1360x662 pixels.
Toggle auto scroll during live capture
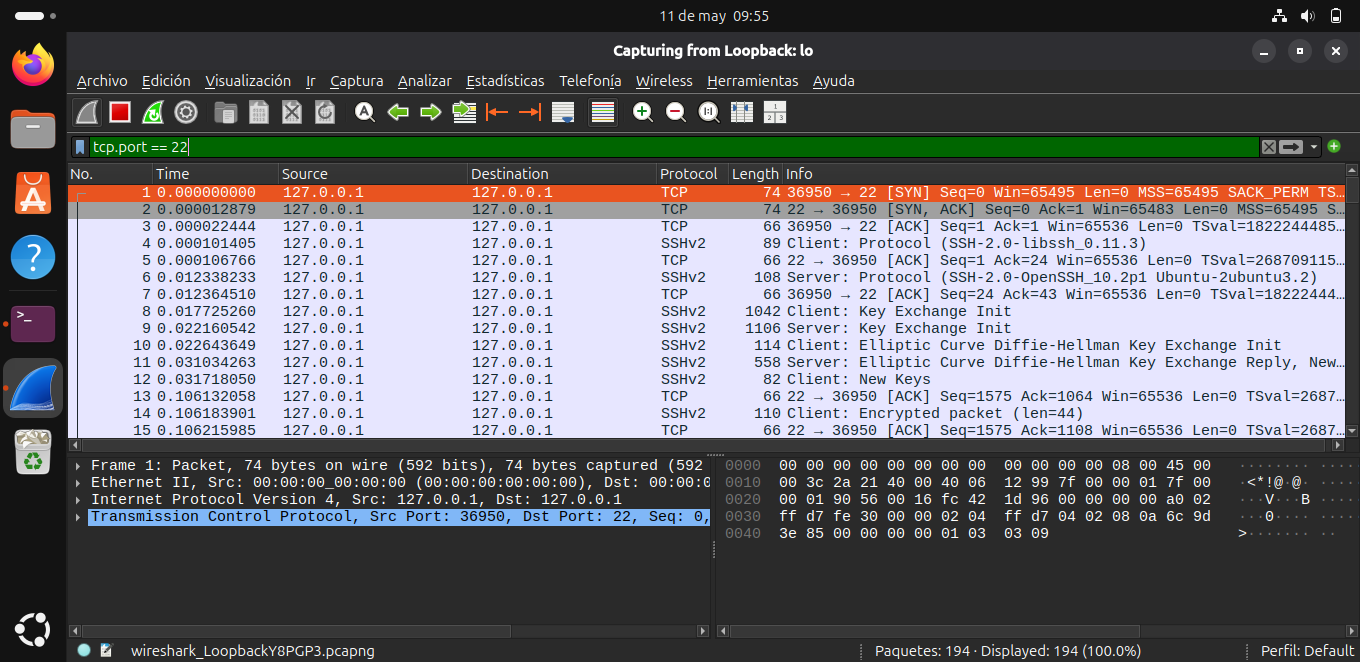(563, 112)
